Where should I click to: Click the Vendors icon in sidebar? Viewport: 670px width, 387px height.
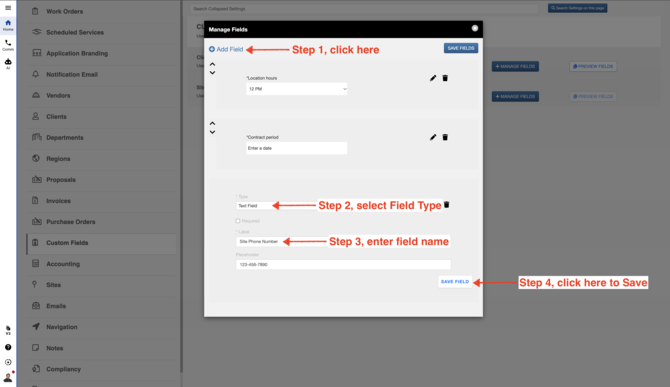pos(36,95)
